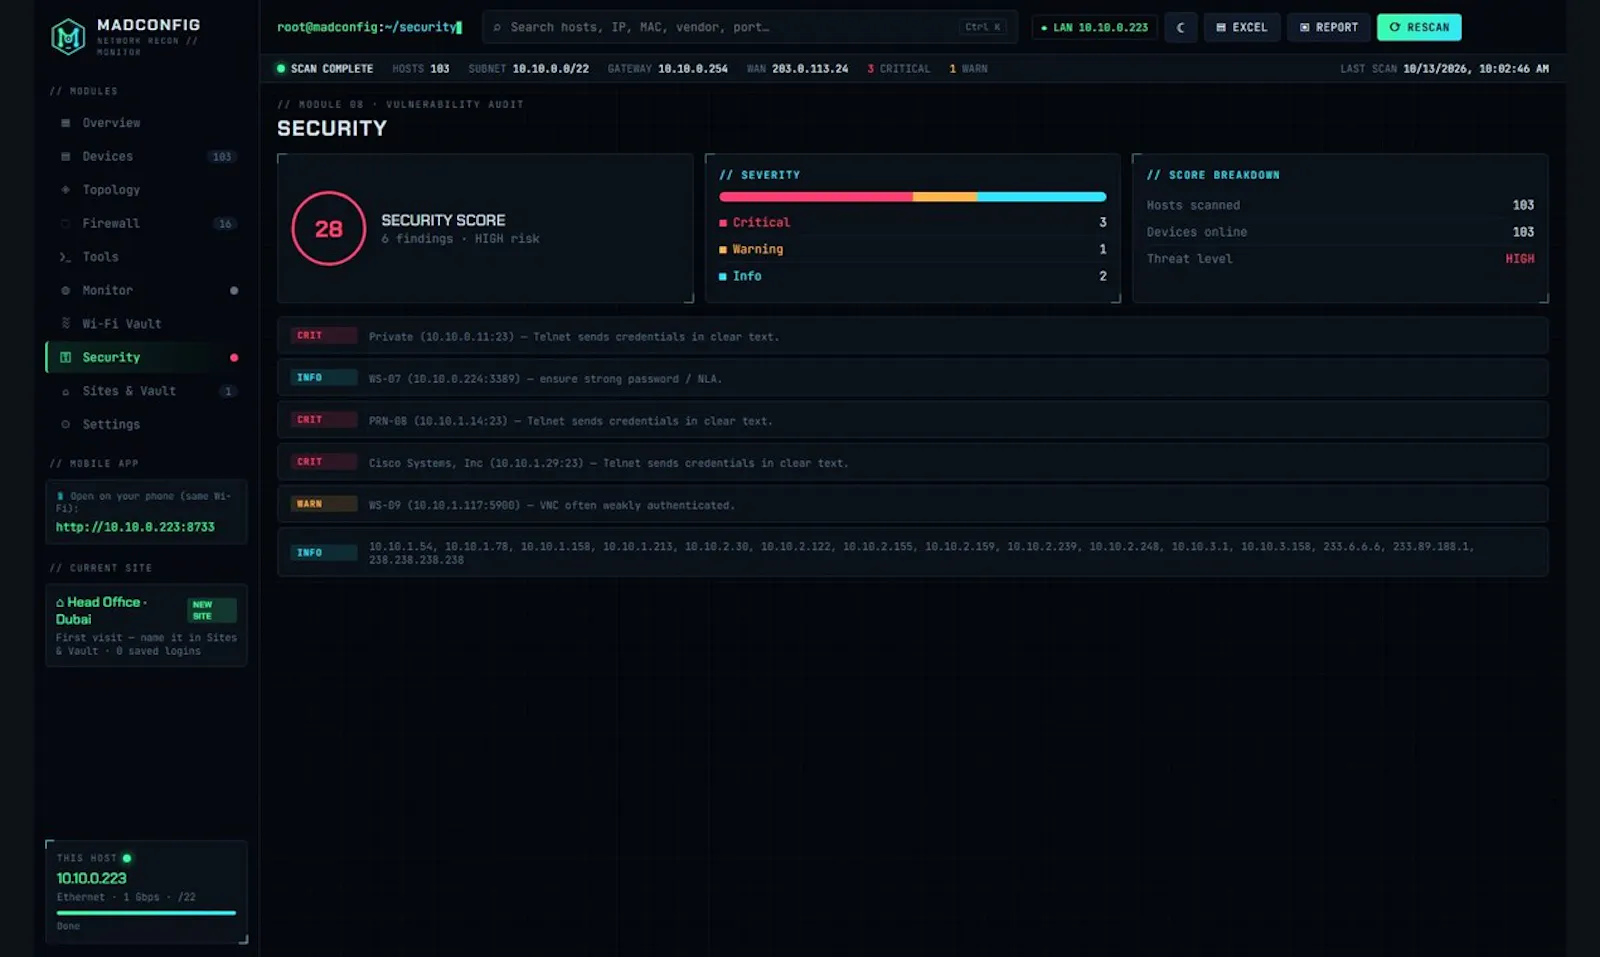Generate a REPORT
This screenshot has height=957, width=1600.
pyautogui.click(x=1328, y=28)
